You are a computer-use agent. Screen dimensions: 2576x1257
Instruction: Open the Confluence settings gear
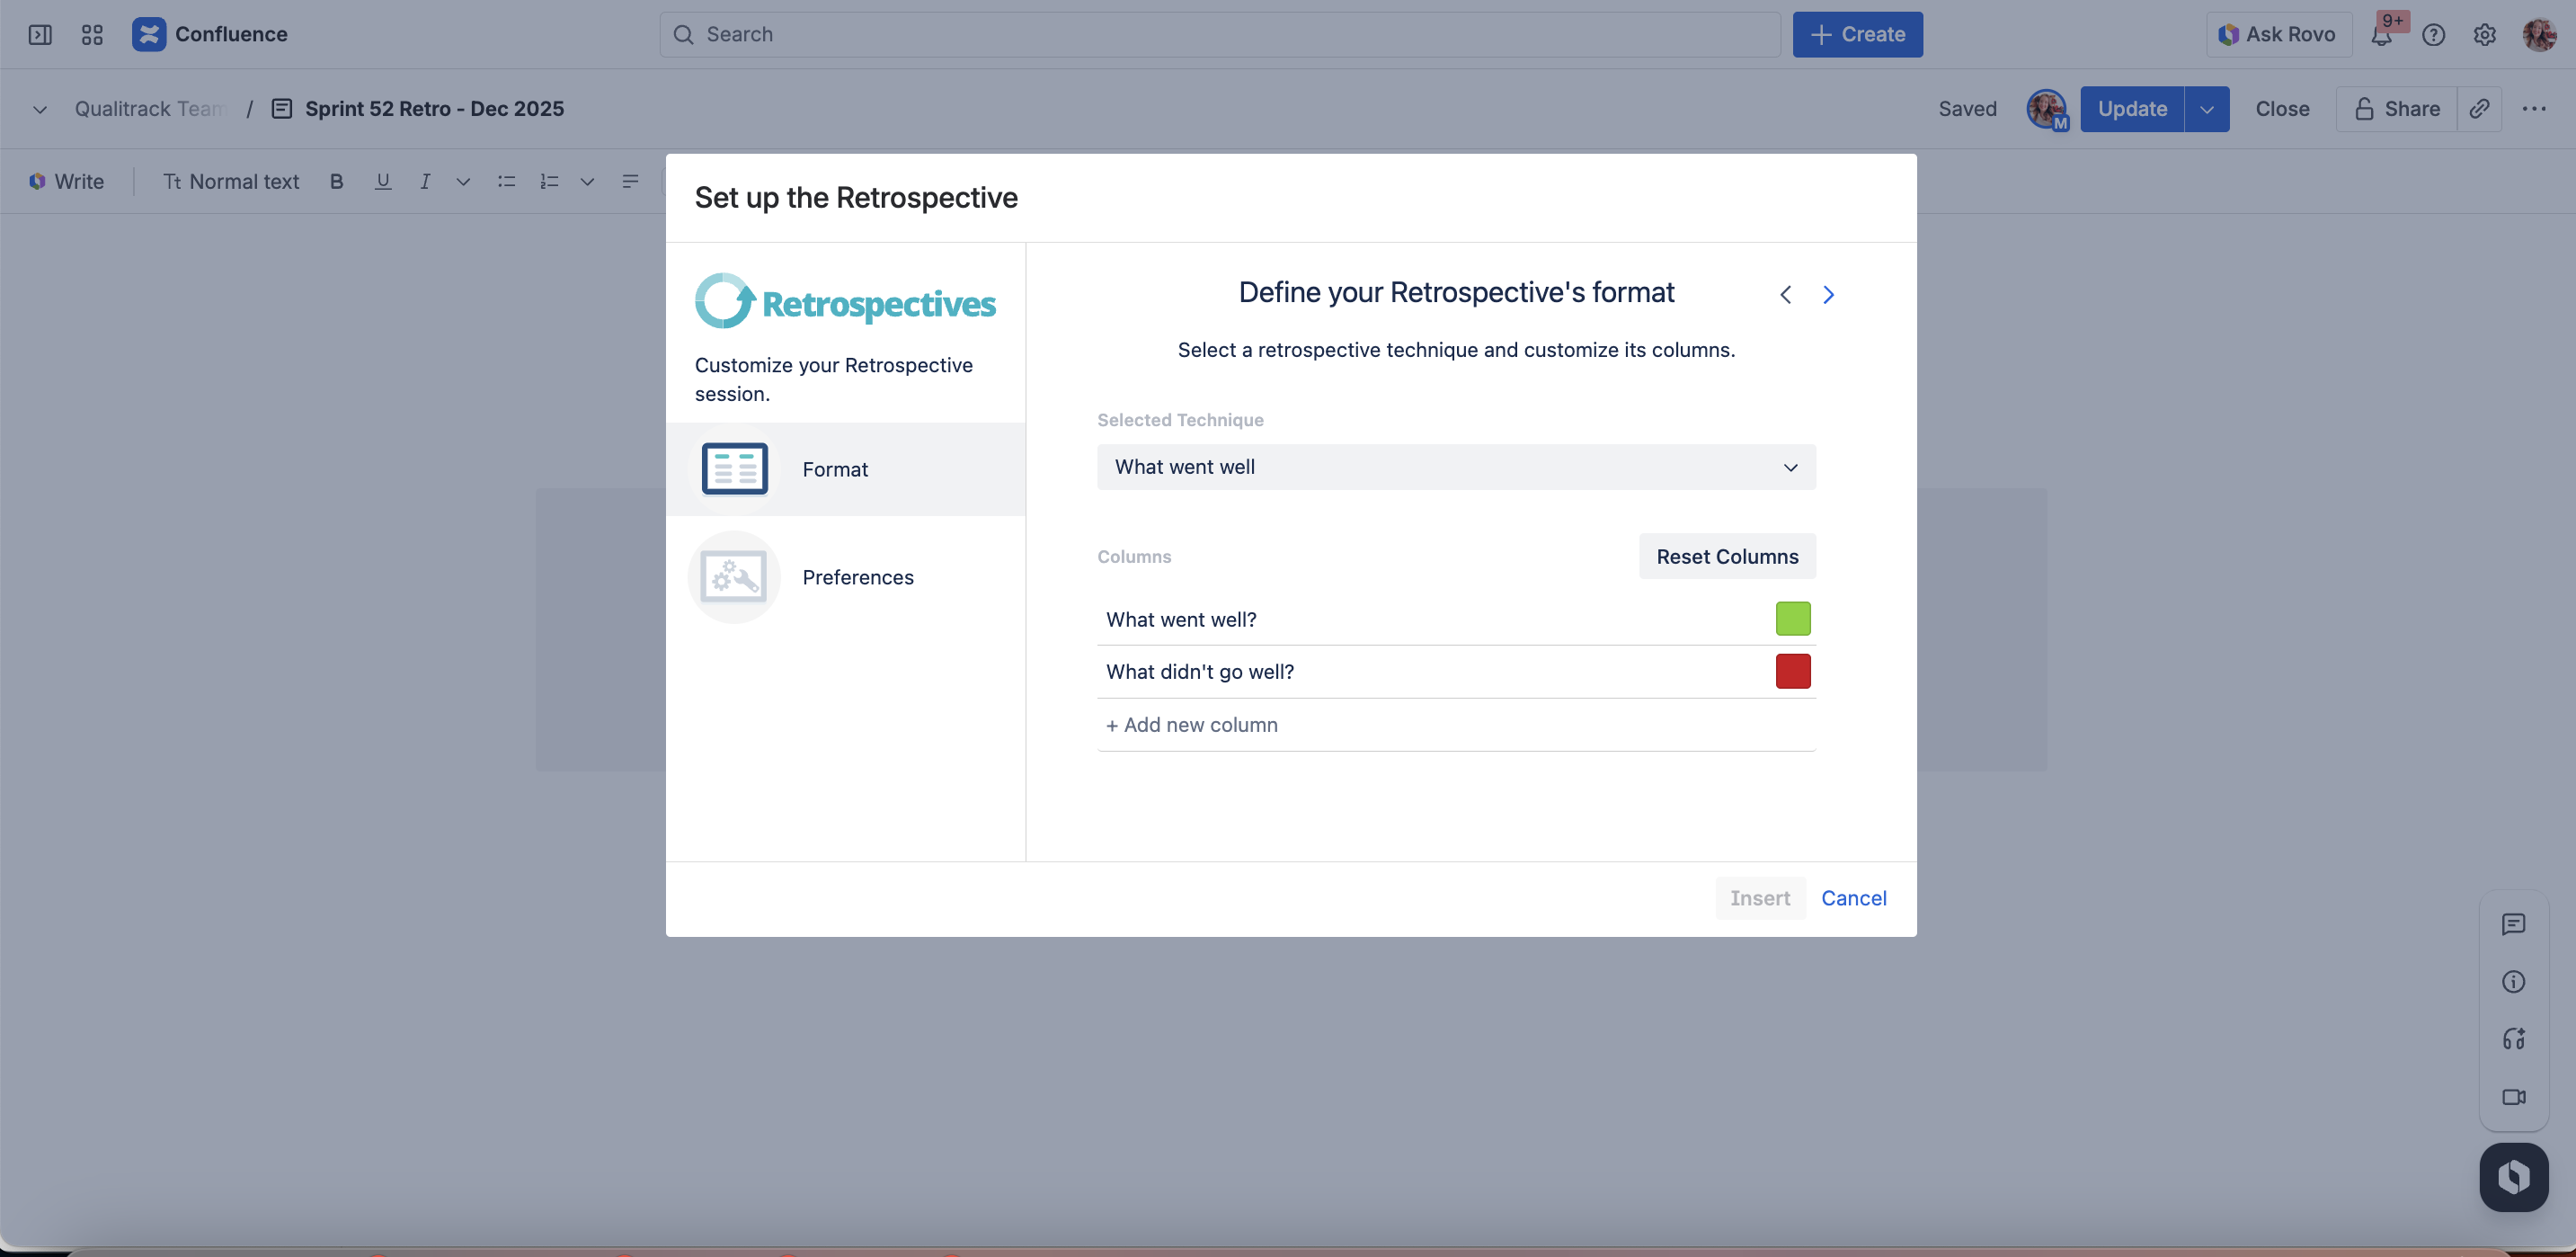tap(2484, 35)
